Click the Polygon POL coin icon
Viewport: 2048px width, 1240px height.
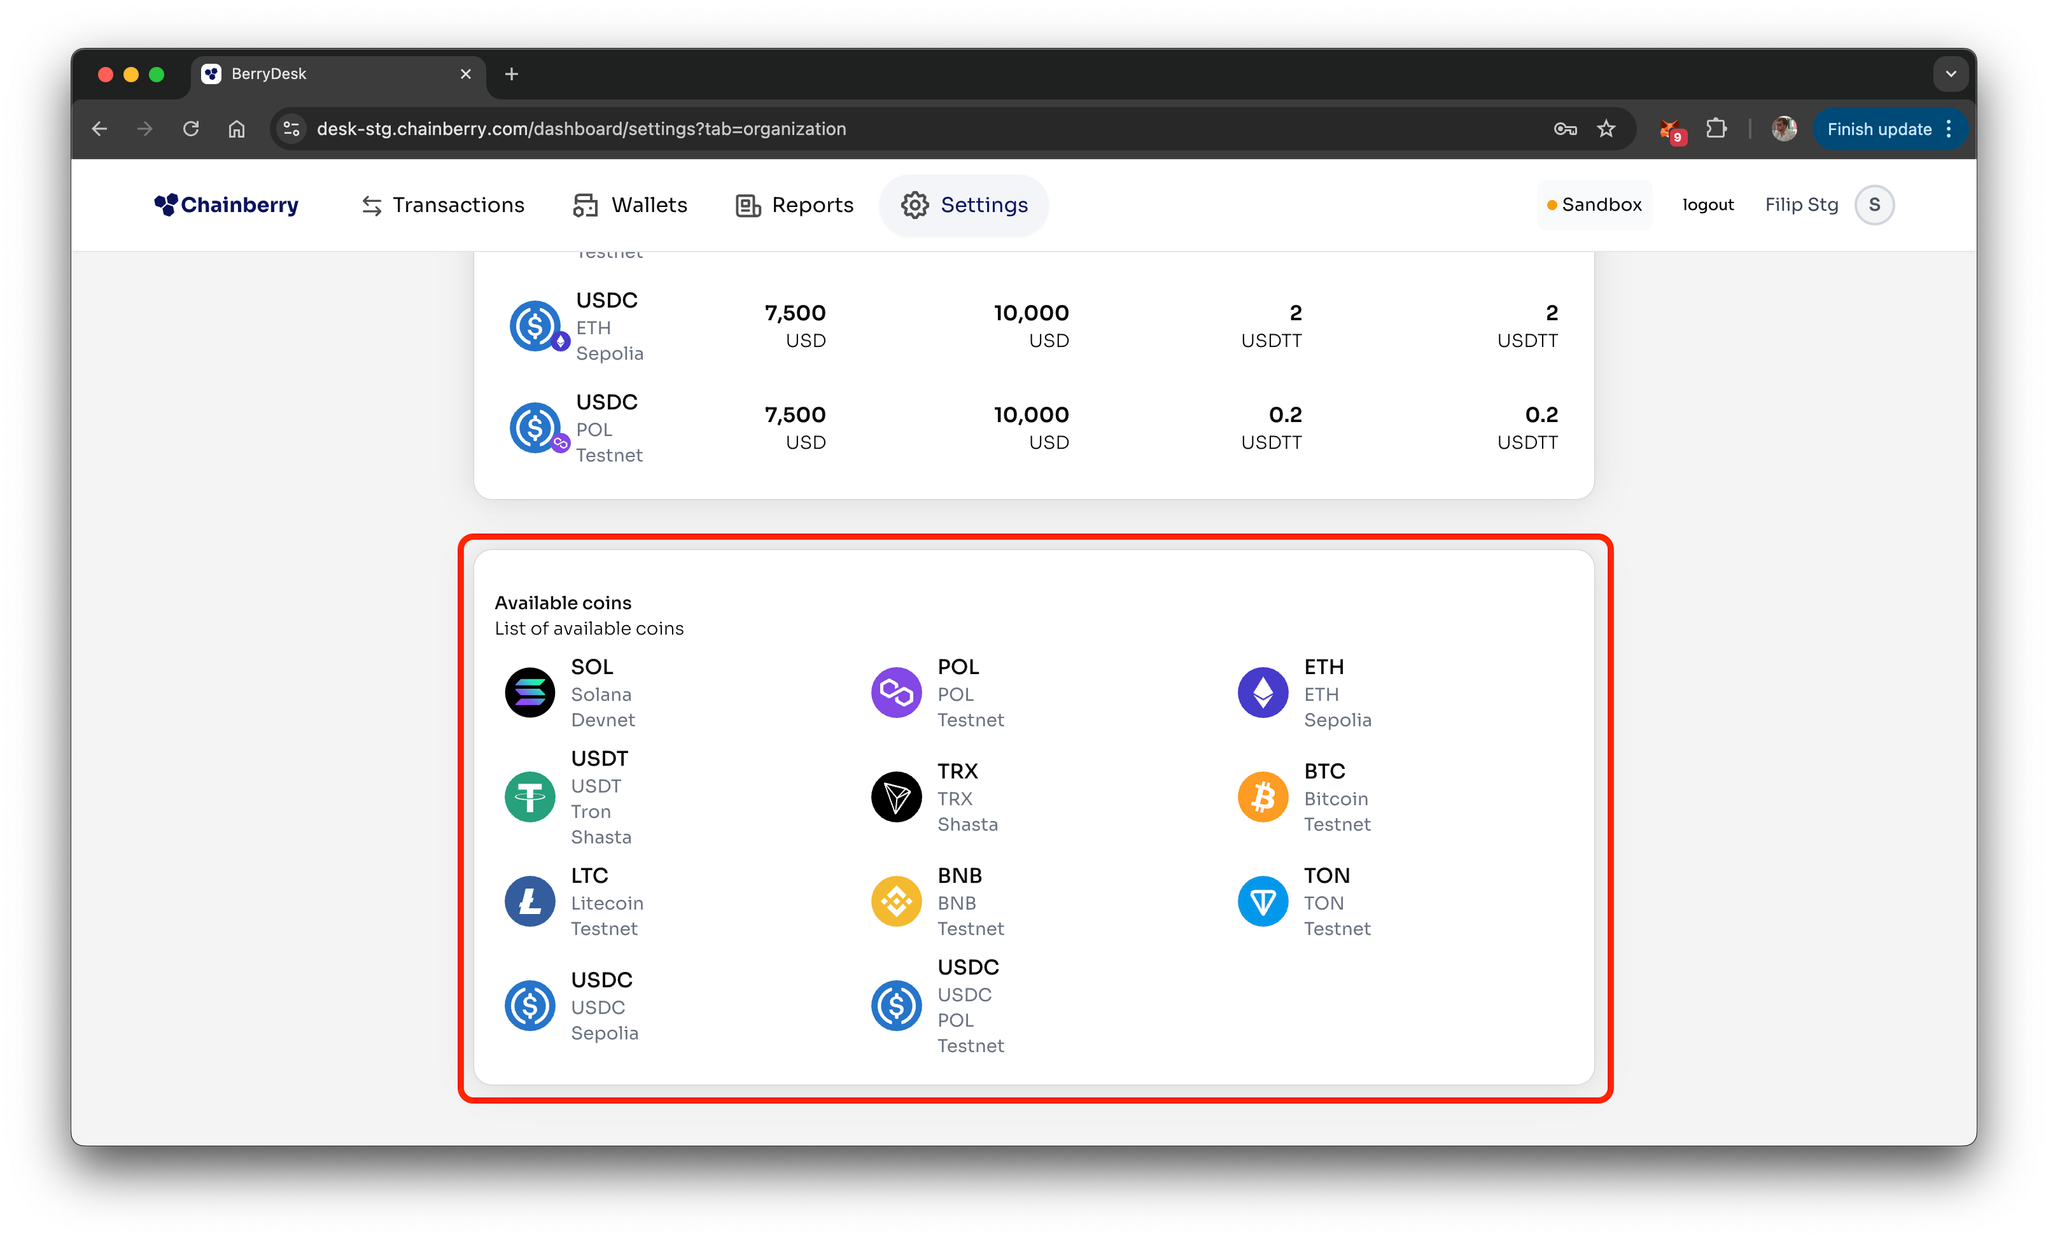(x=896, y=692)
